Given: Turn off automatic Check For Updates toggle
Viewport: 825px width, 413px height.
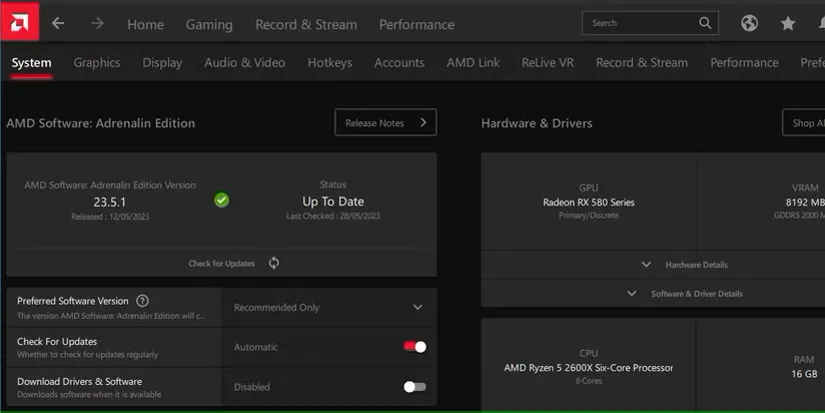Looking at the screenshot, I should (x=415, y=347).
